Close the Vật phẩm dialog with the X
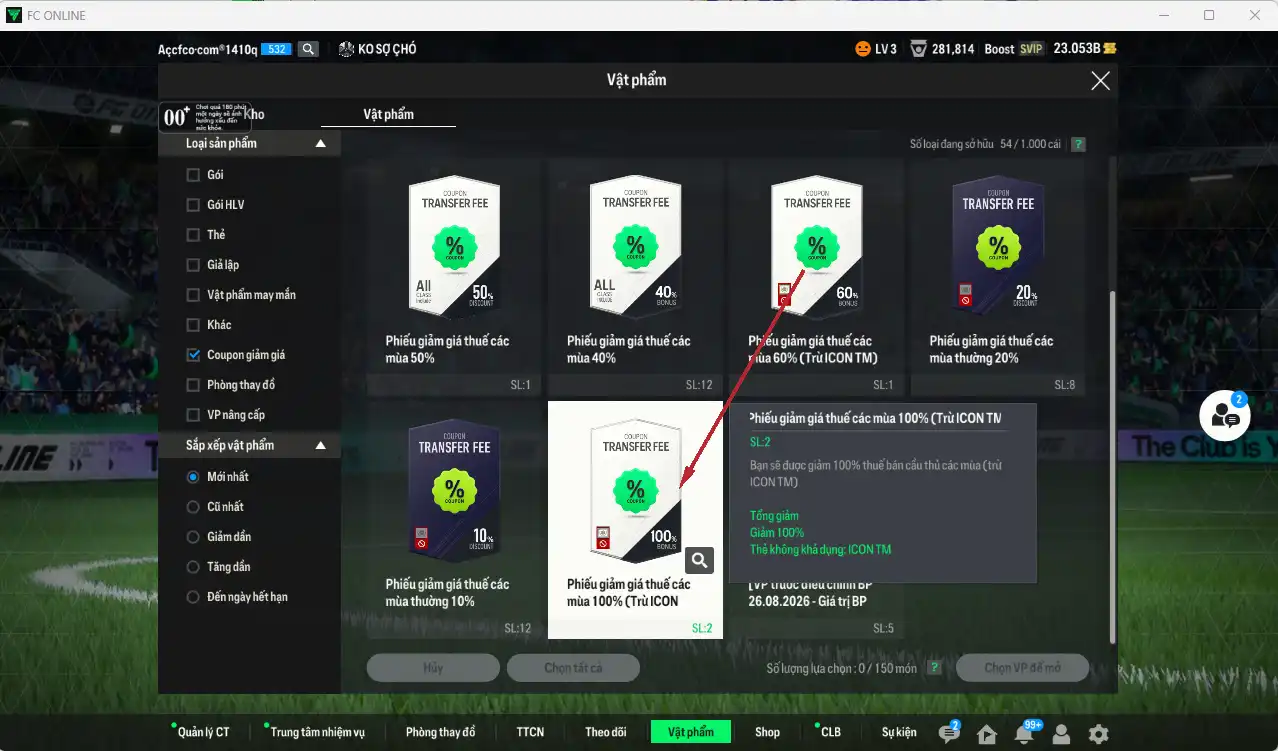The width and height of the screenshot is (1278, 751). (x=1100, y=81)
